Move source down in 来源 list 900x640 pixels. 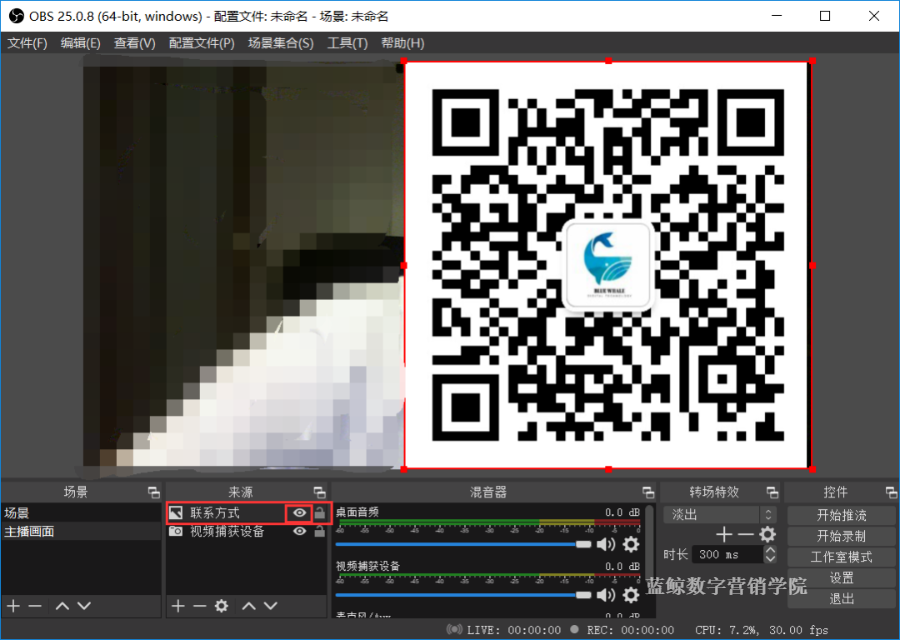pyautogui.click(x=270, y=606)
